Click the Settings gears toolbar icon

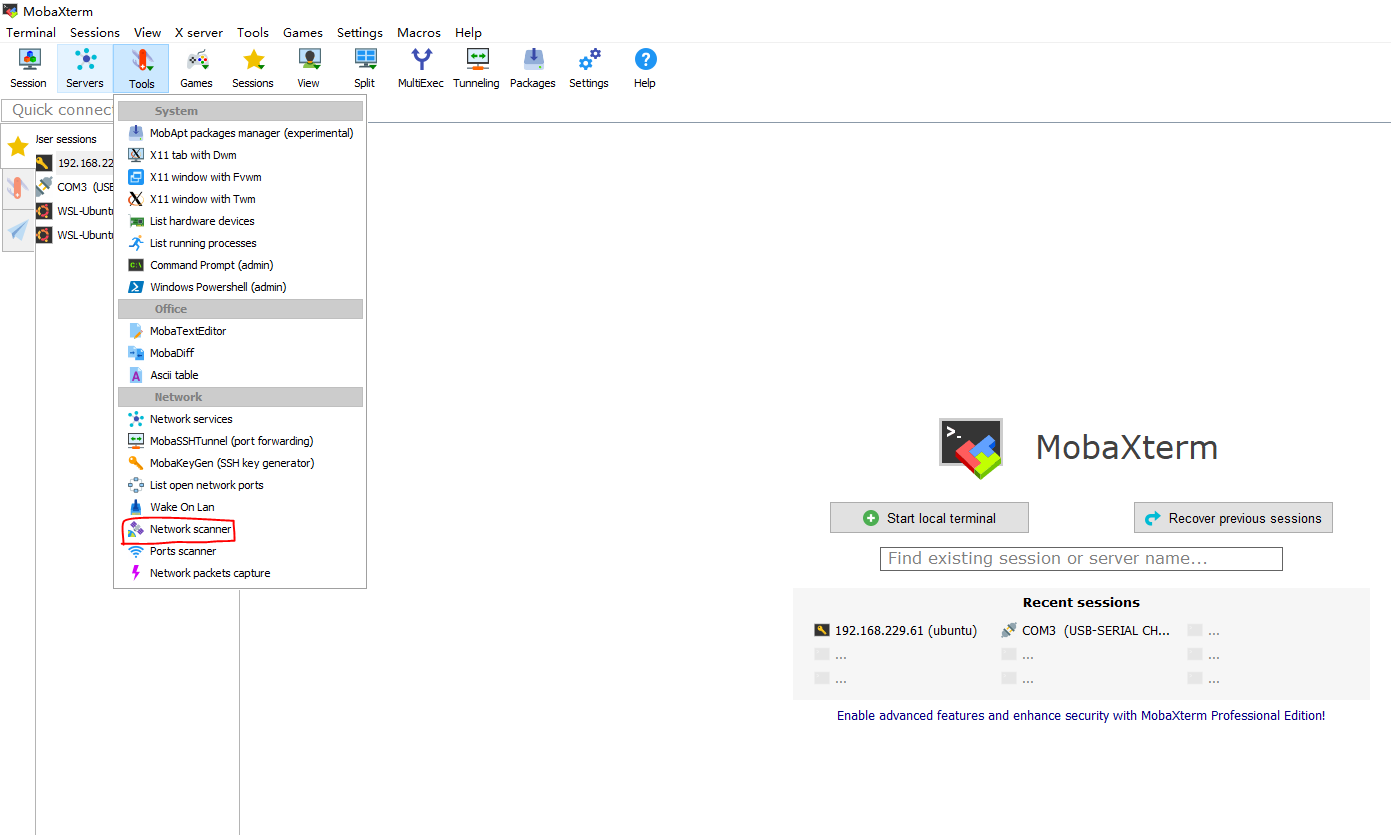pos(589,69)
